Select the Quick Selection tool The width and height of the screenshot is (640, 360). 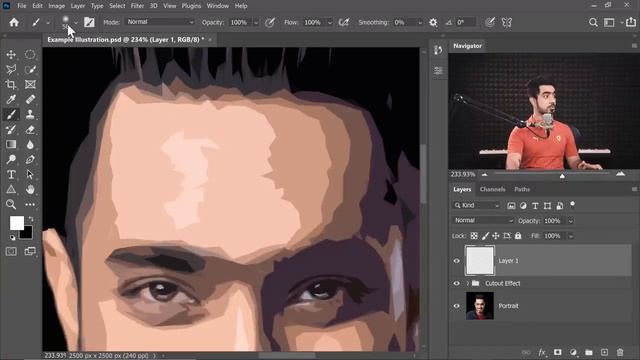30,69
